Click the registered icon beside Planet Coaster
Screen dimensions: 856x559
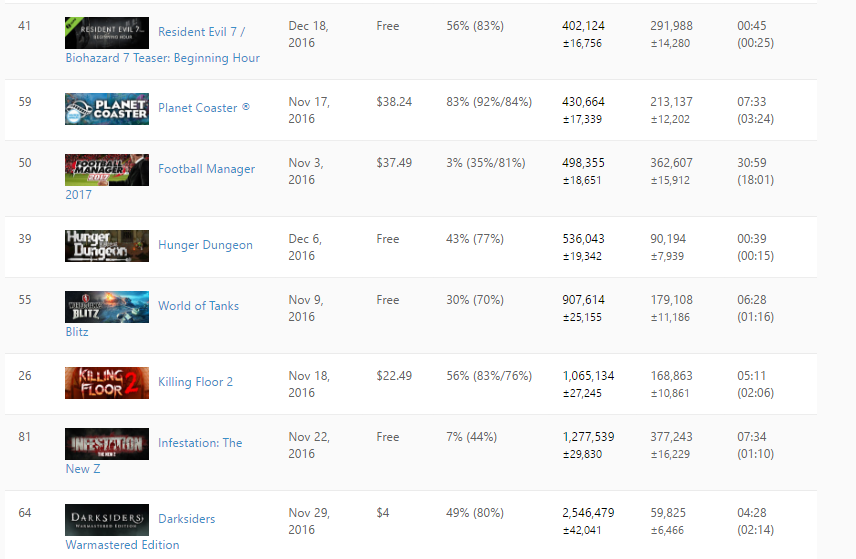(x=246, y=107)
